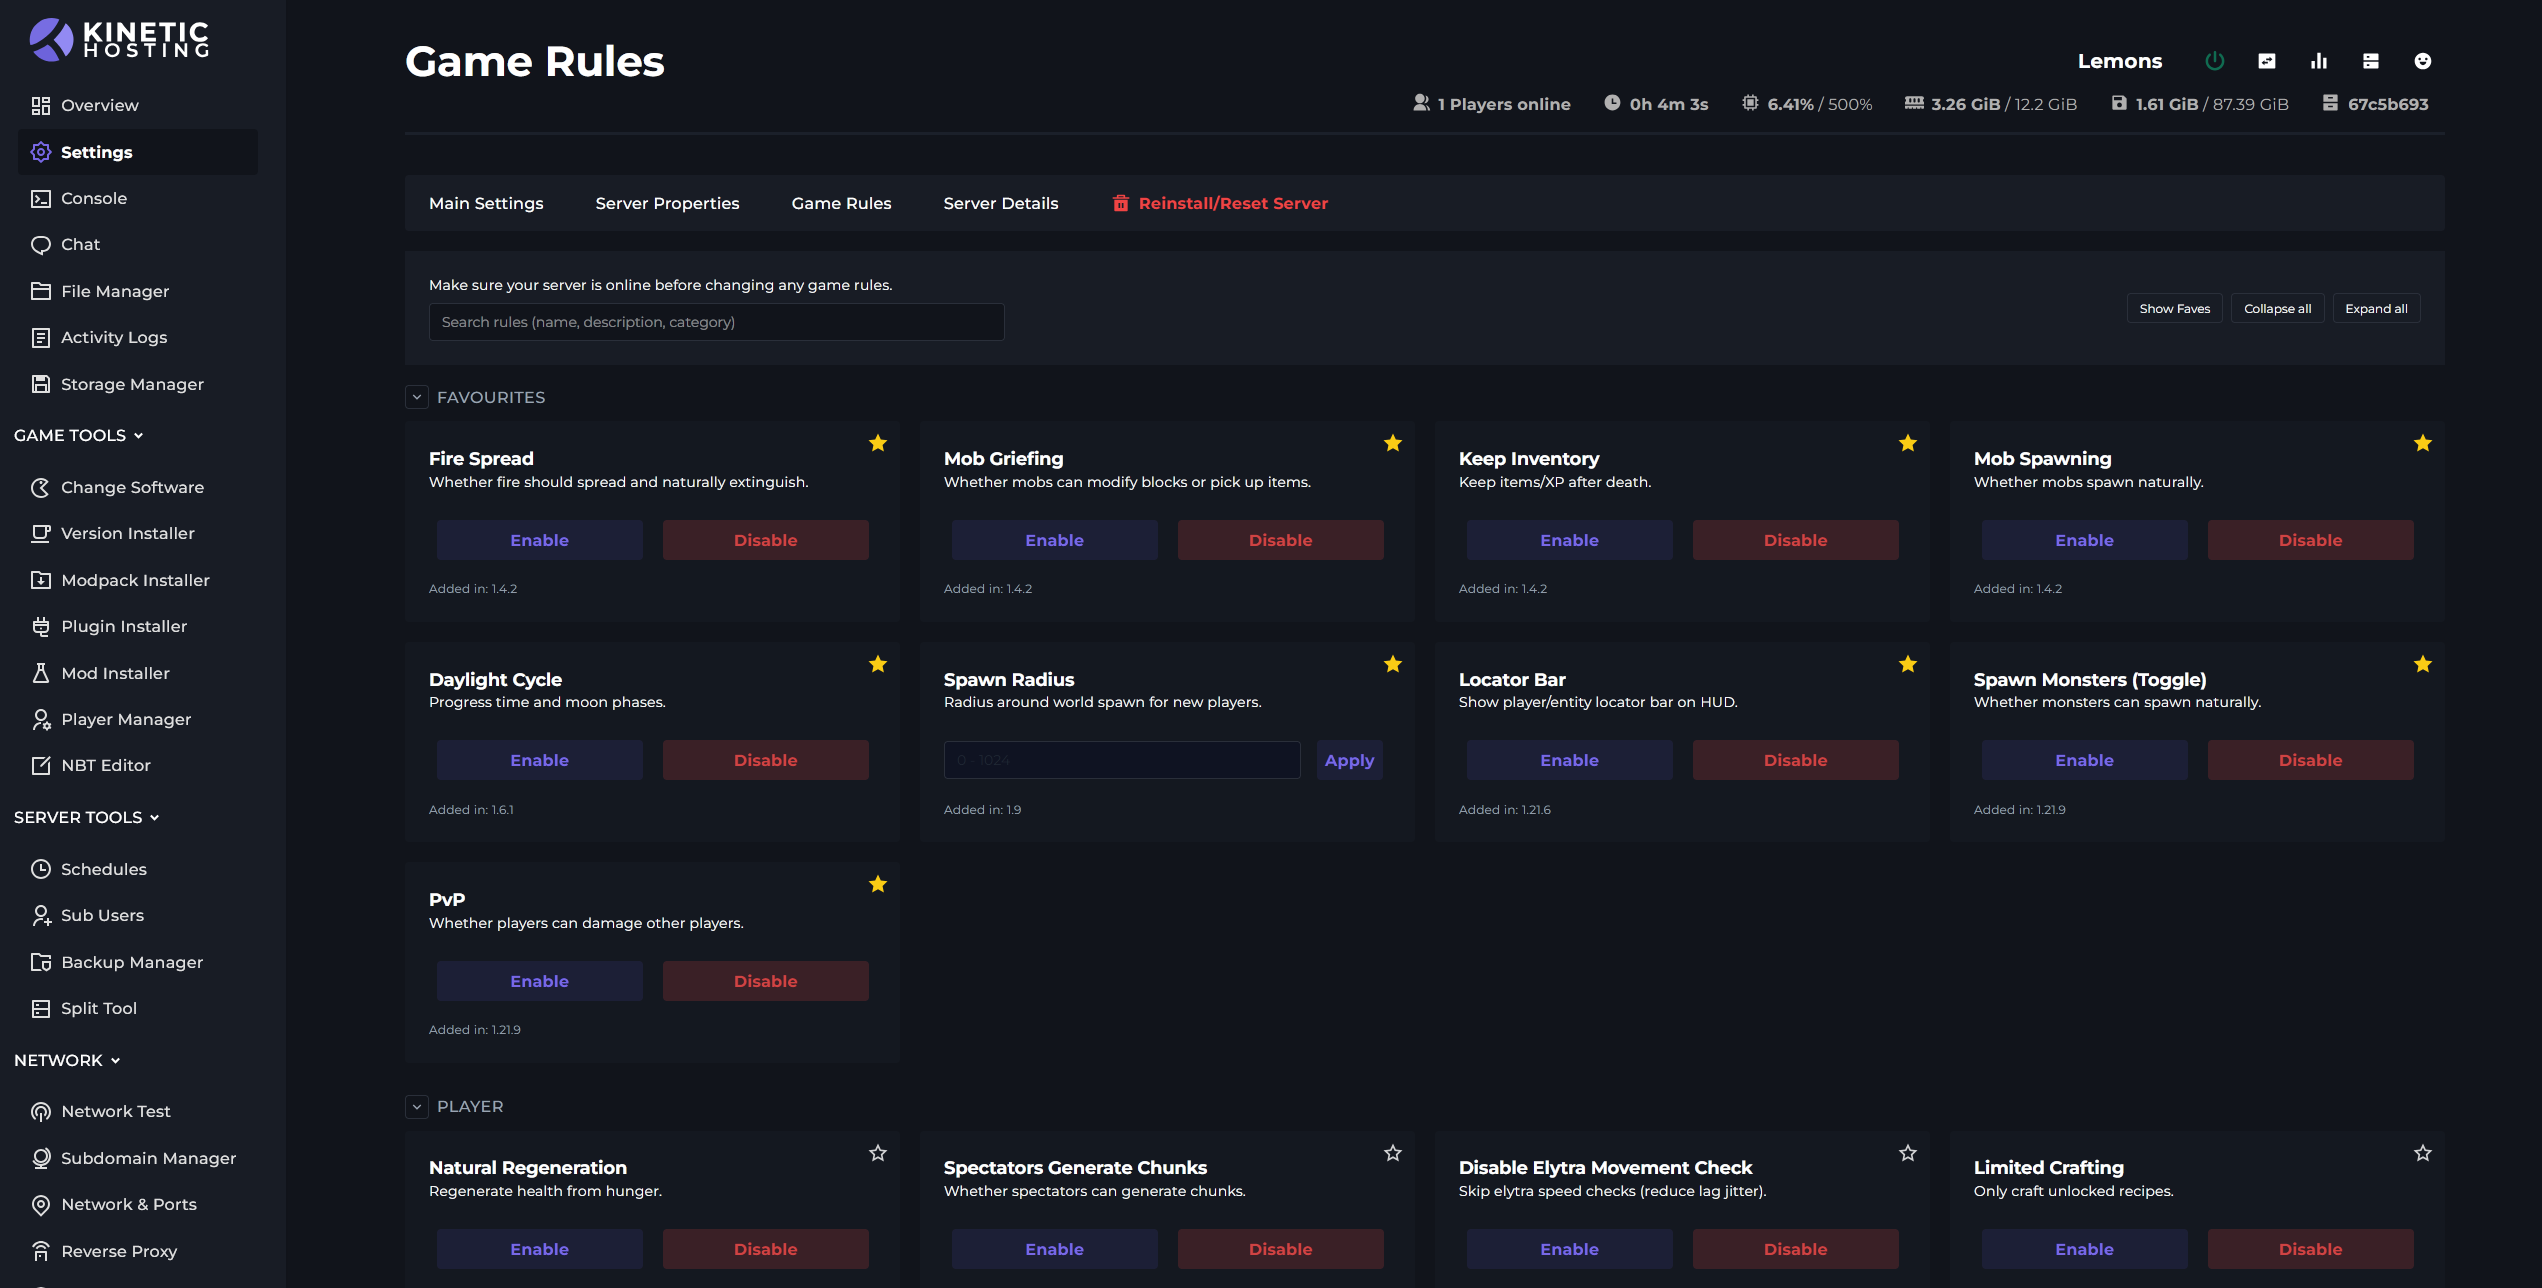Click the green power icon

[x=2214, y=61]
